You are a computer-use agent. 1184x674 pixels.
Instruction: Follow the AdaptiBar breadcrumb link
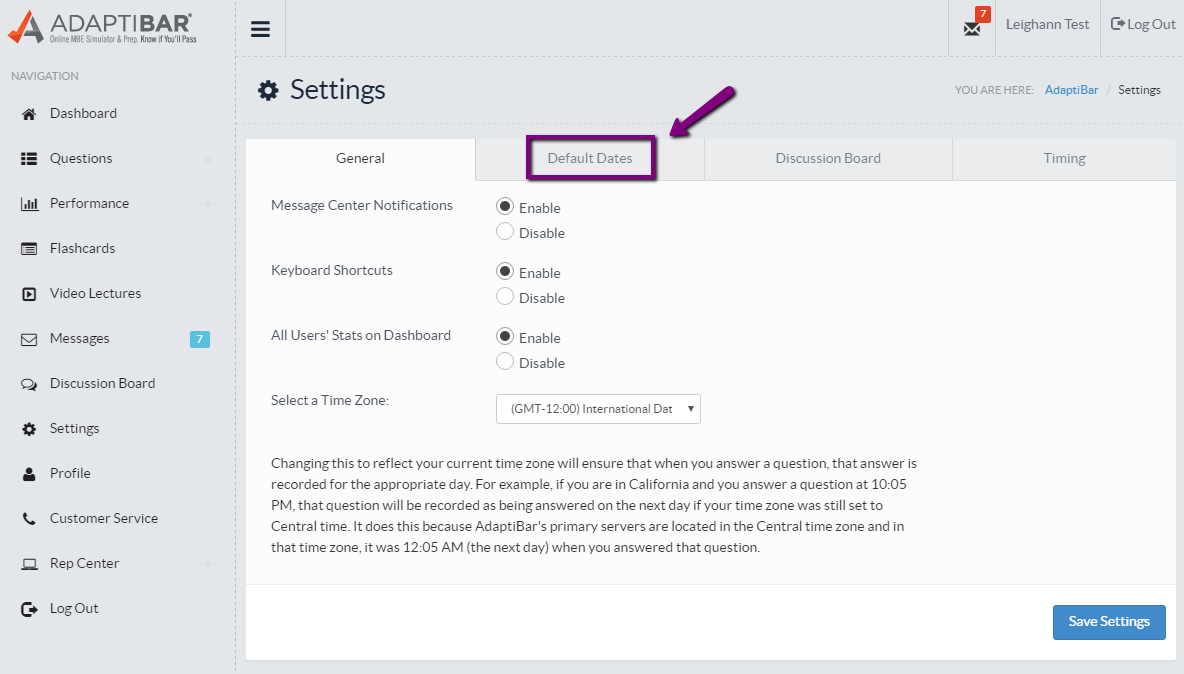click(1071, 90)
